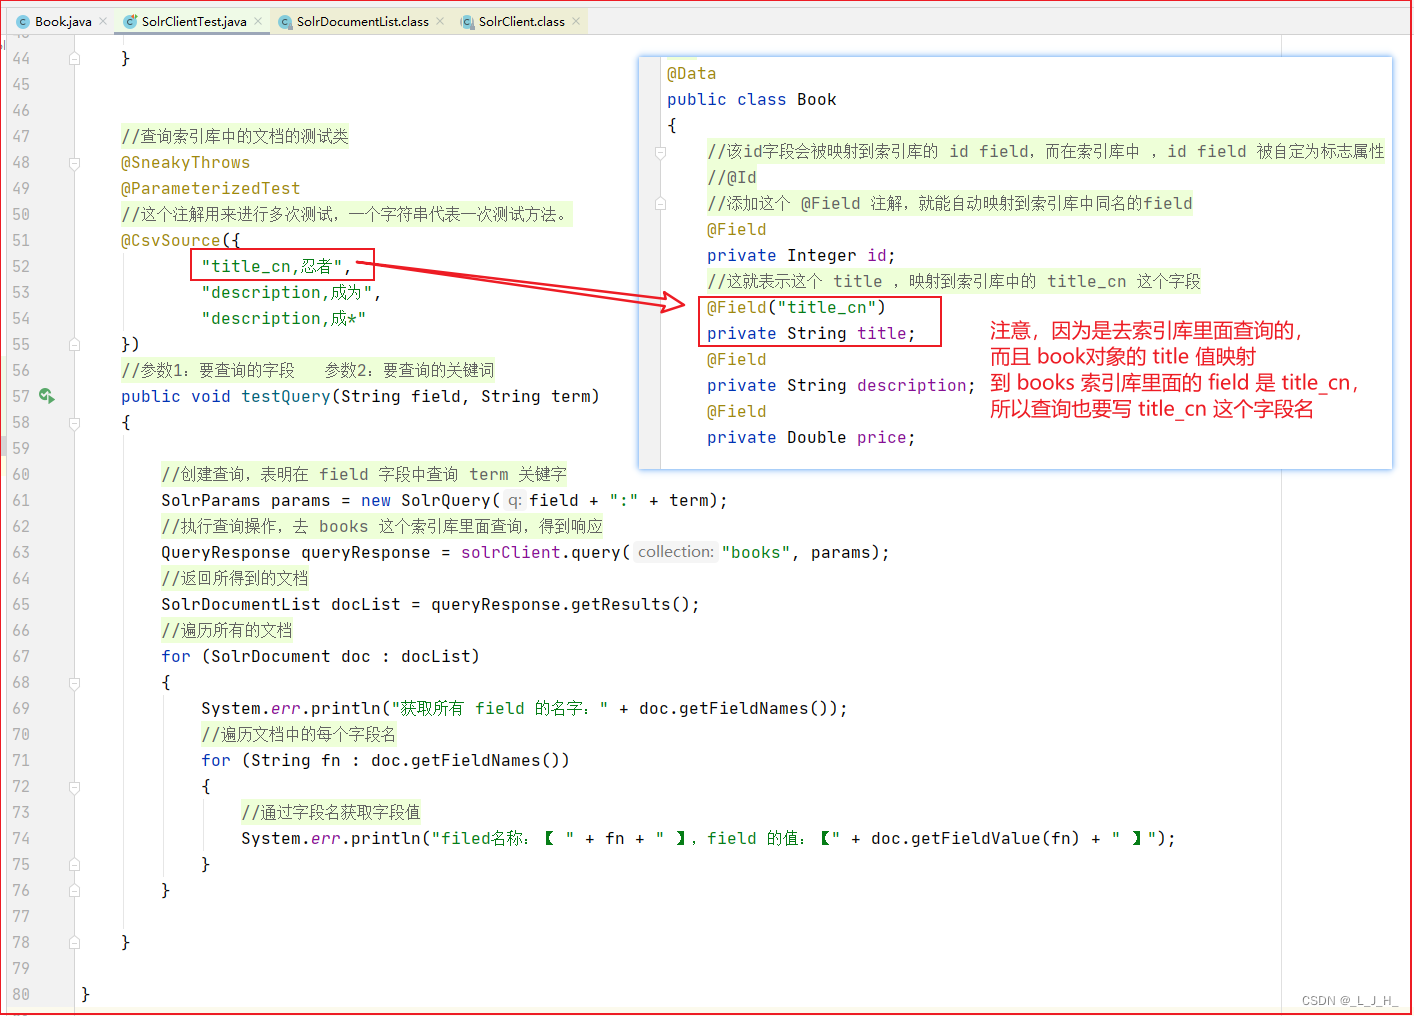Click line number 61 in the gutter
This screenshot has width=1414, height=1016.
21,500
